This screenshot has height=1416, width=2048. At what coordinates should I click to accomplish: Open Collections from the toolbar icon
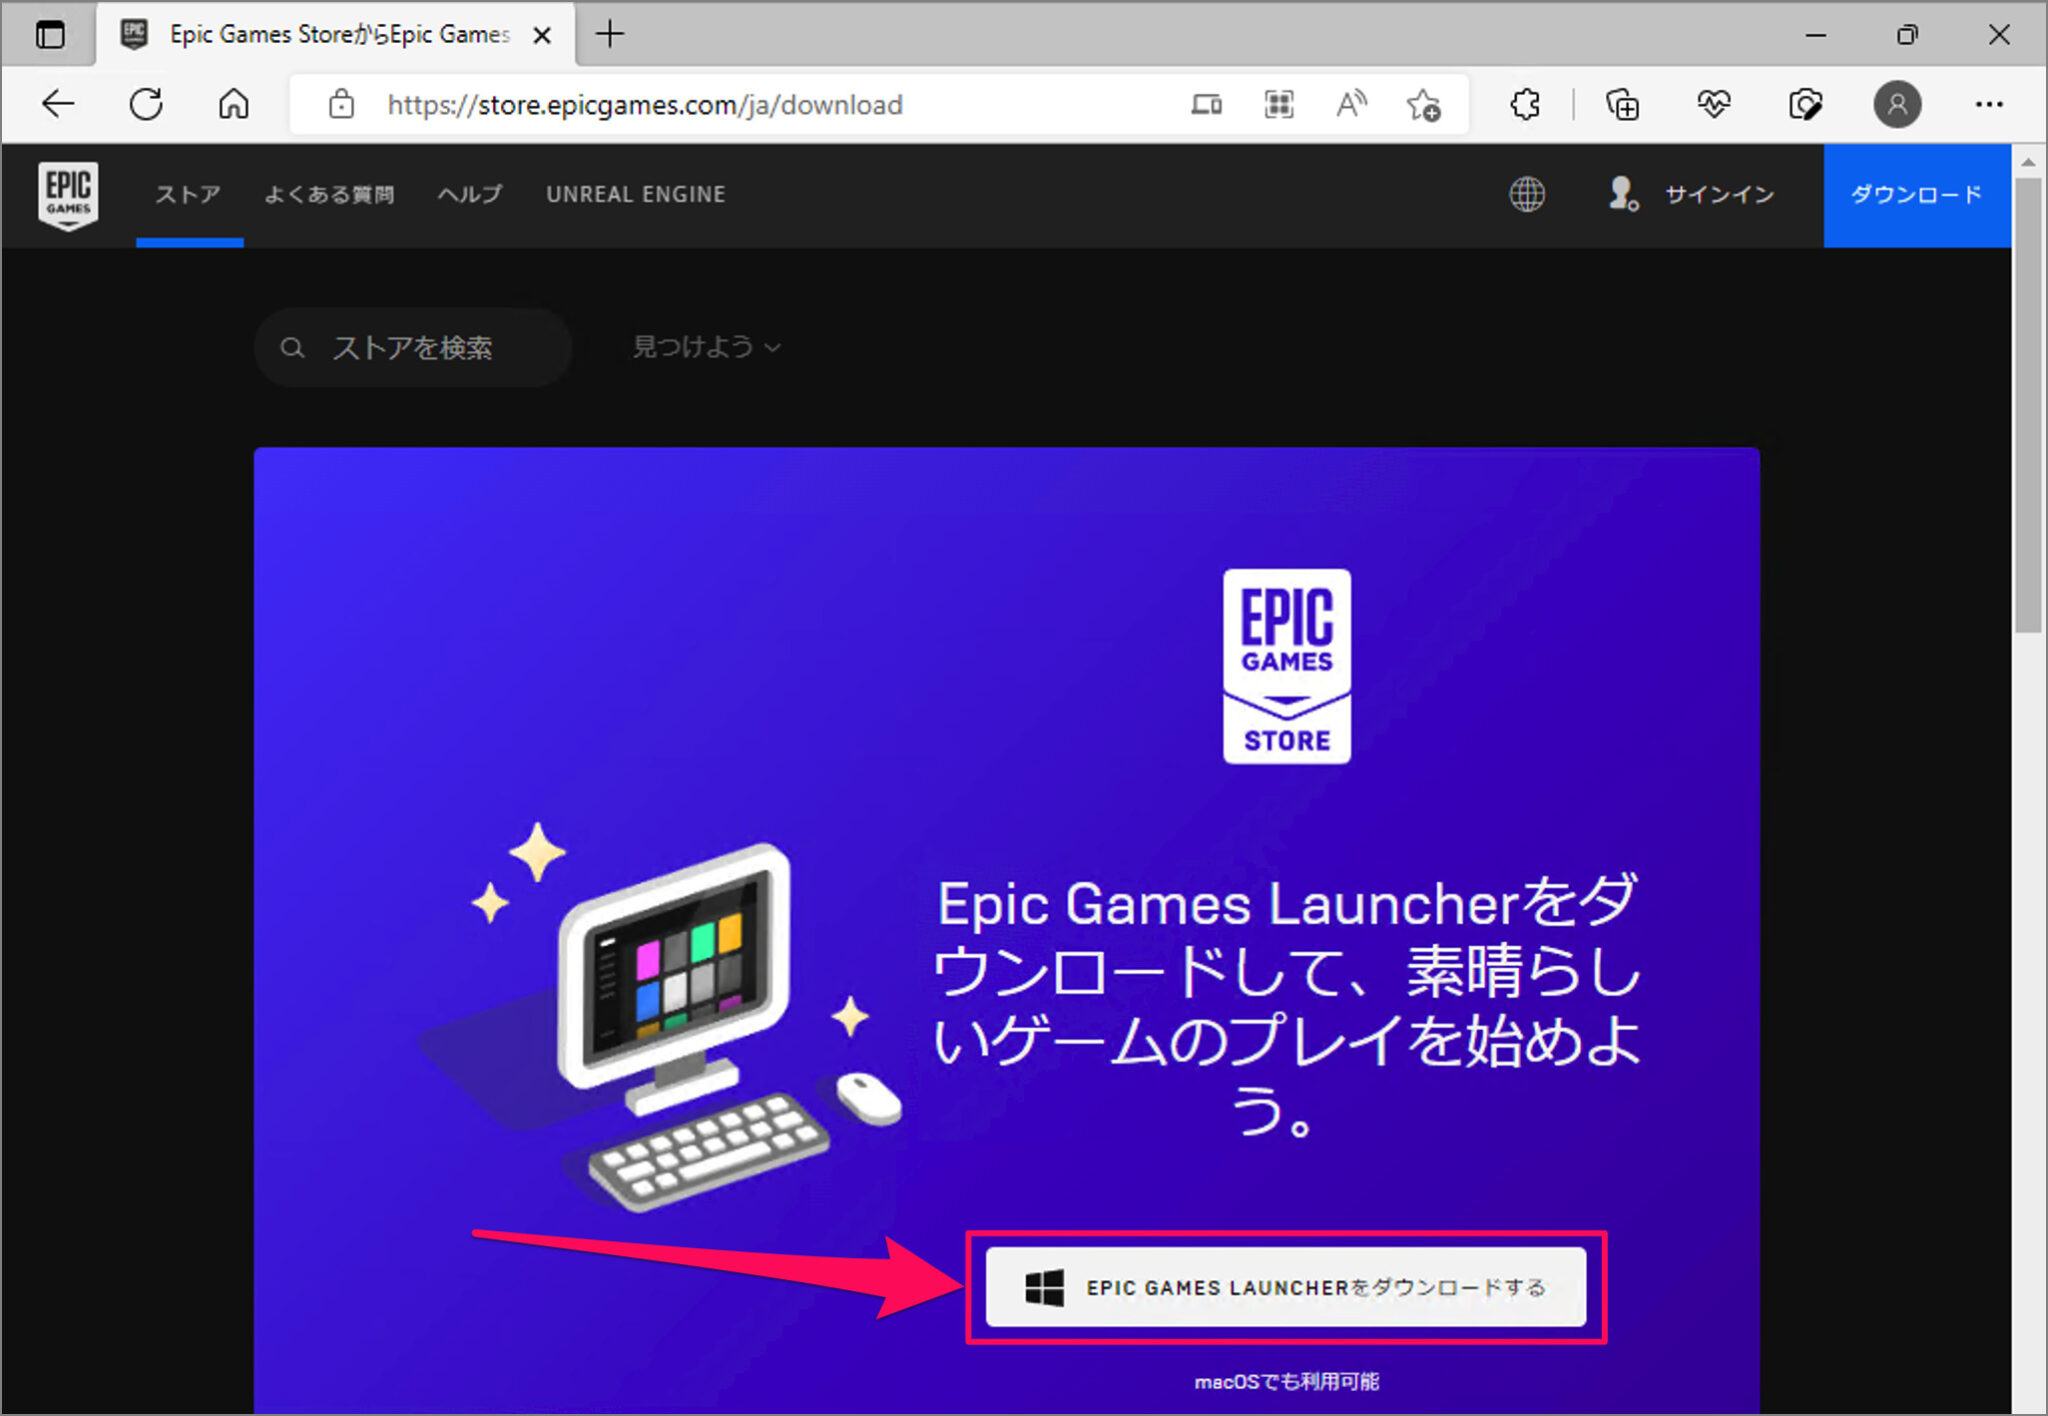coord(1622,103)
